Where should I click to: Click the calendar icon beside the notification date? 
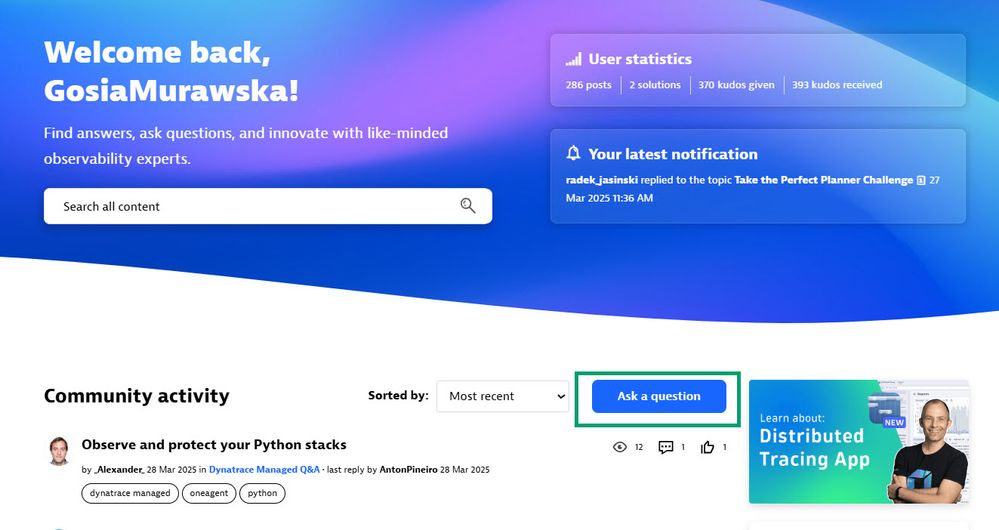[x=921, y=181]
